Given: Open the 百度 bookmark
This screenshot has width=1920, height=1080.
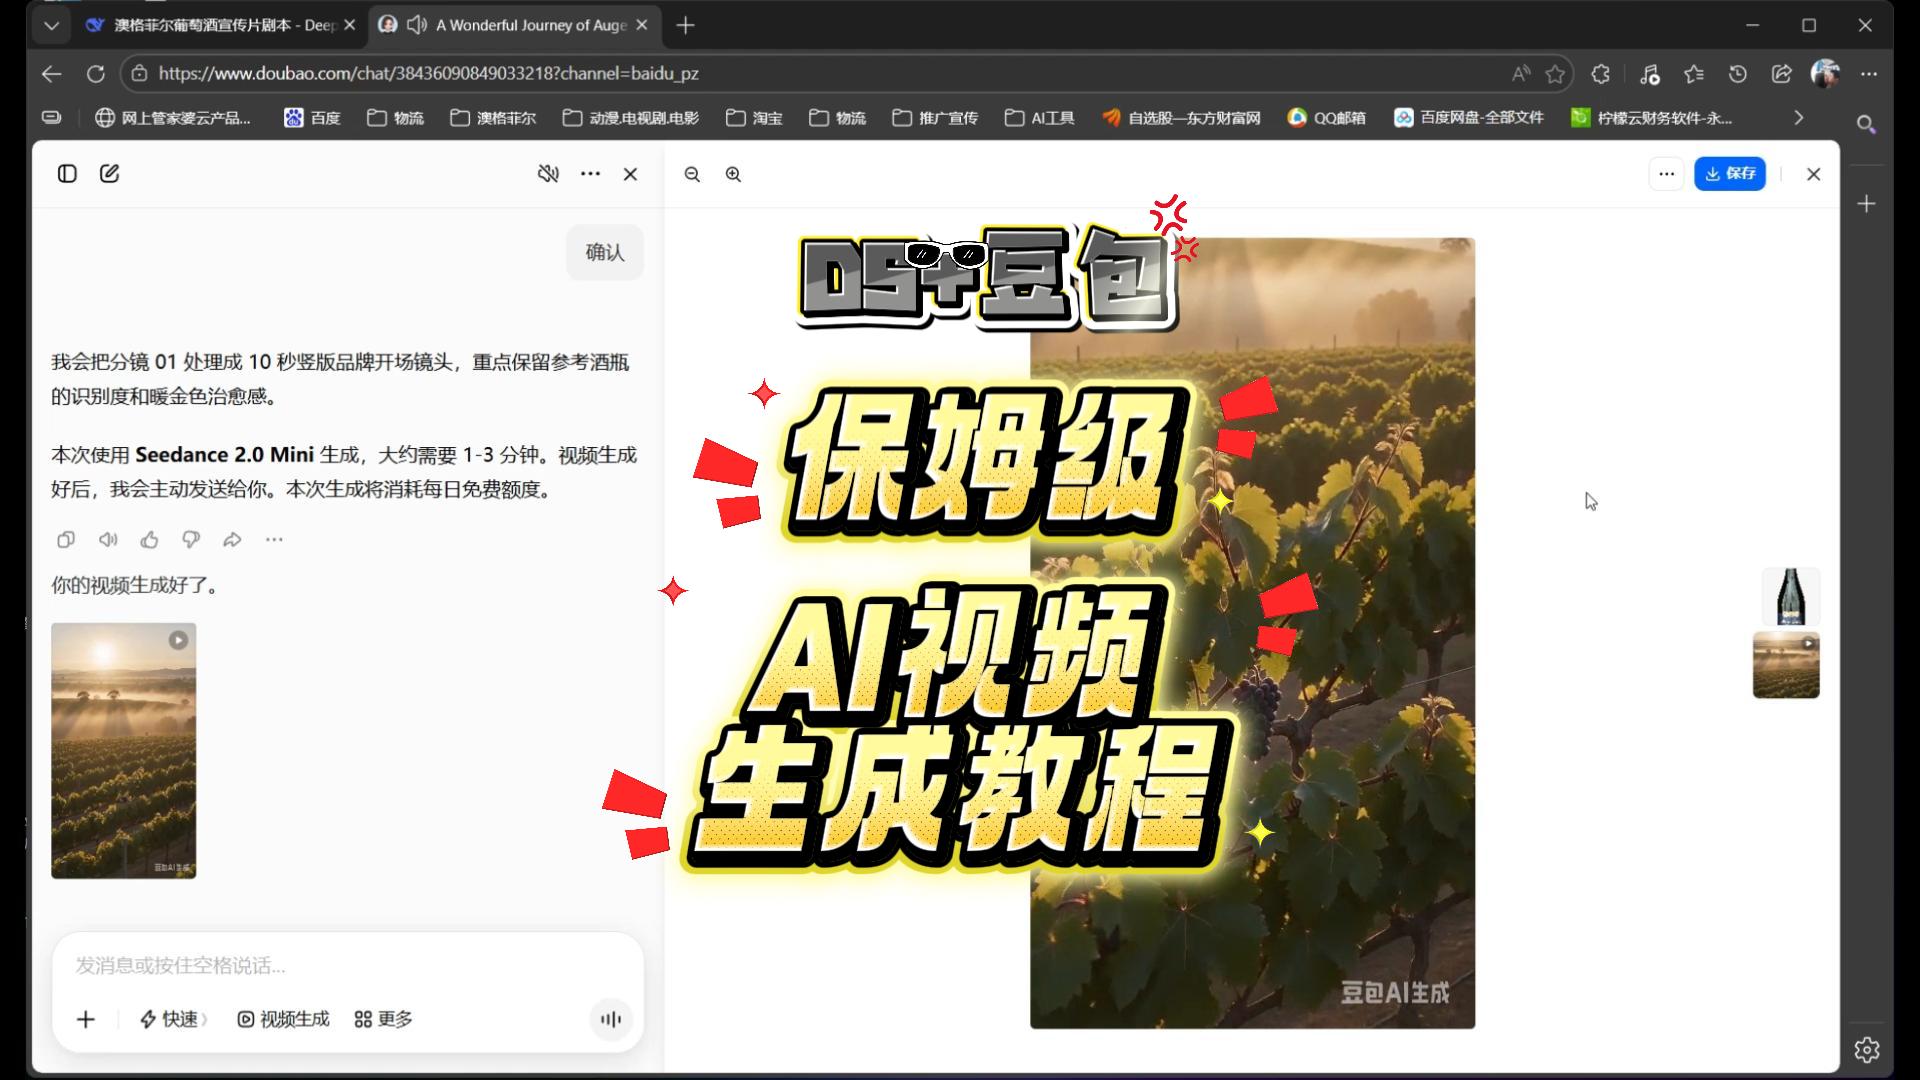Looking at the screenshot, I should [312, 118].
